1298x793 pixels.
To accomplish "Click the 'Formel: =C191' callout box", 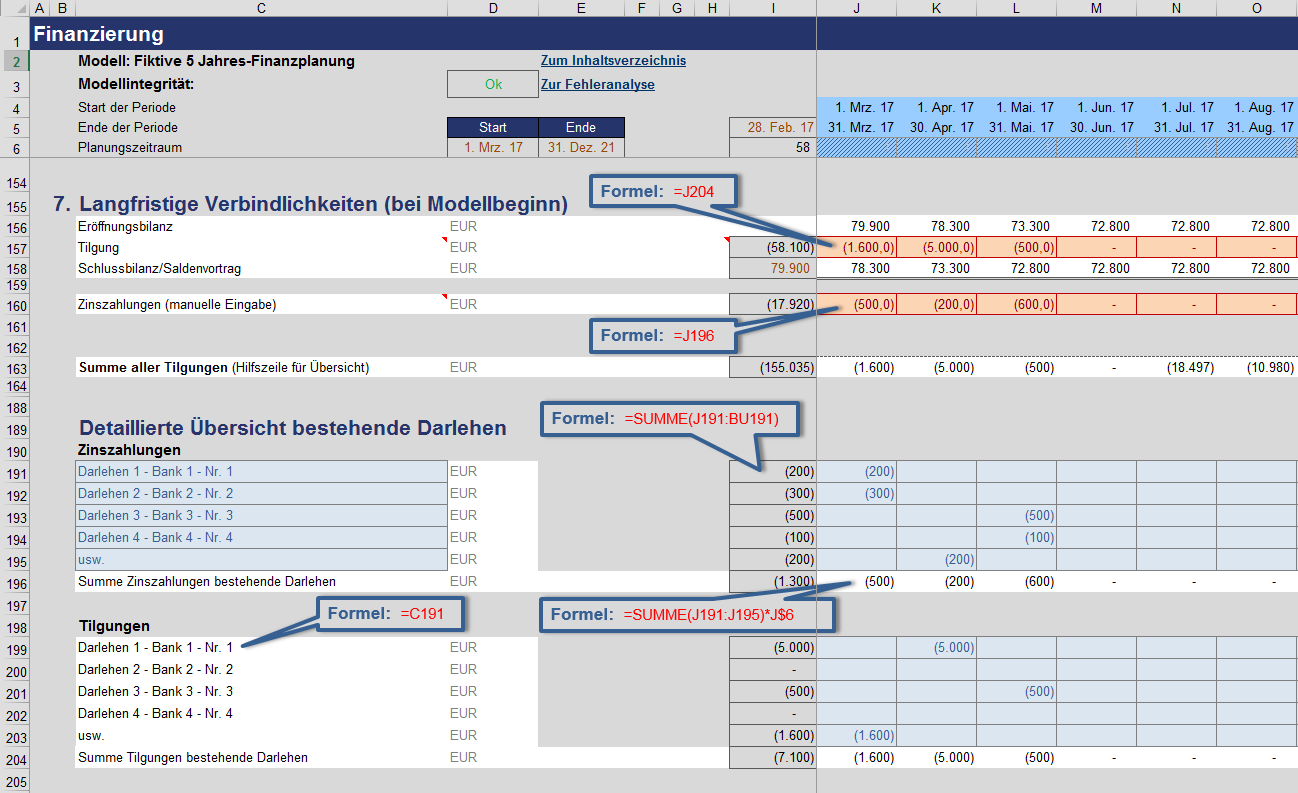I will (390, 613).
